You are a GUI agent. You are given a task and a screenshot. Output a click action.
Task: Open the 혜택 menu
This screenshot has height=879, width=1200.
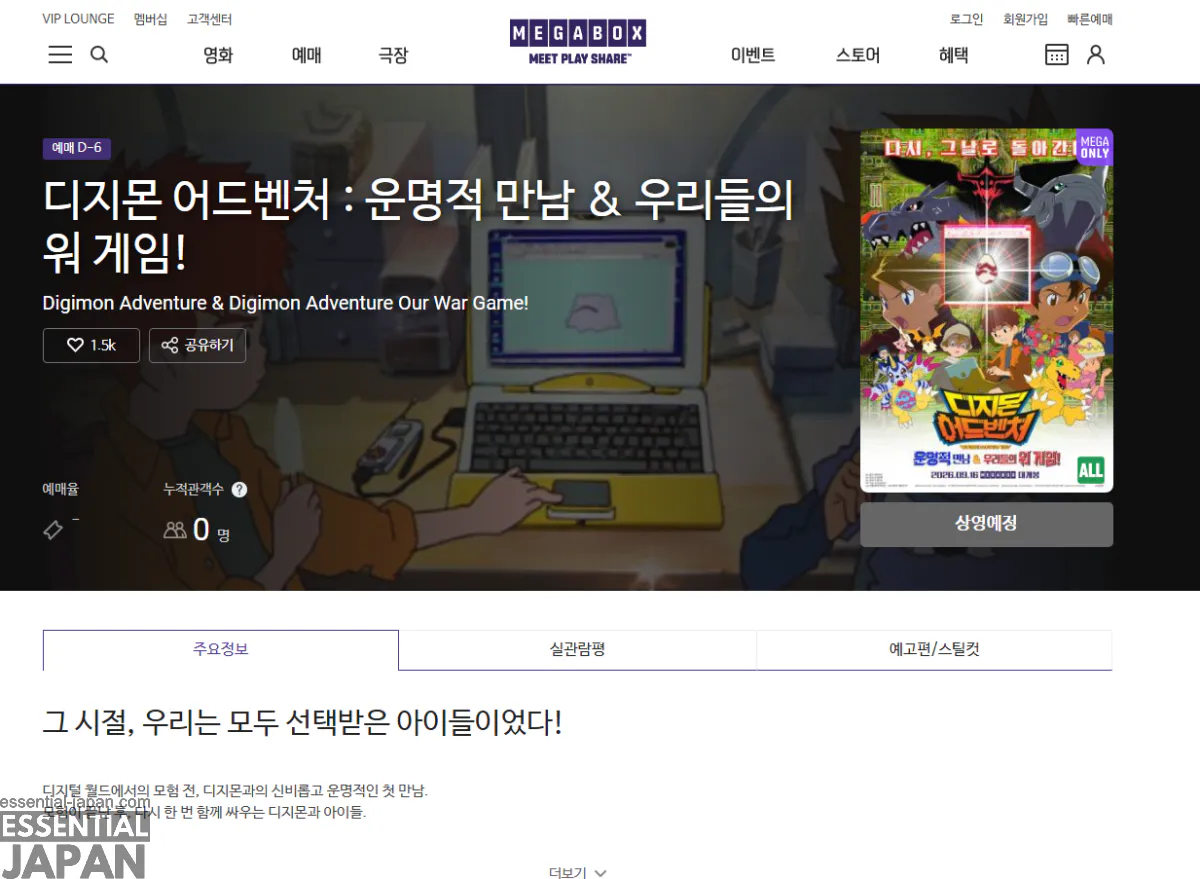click(953, 56)
